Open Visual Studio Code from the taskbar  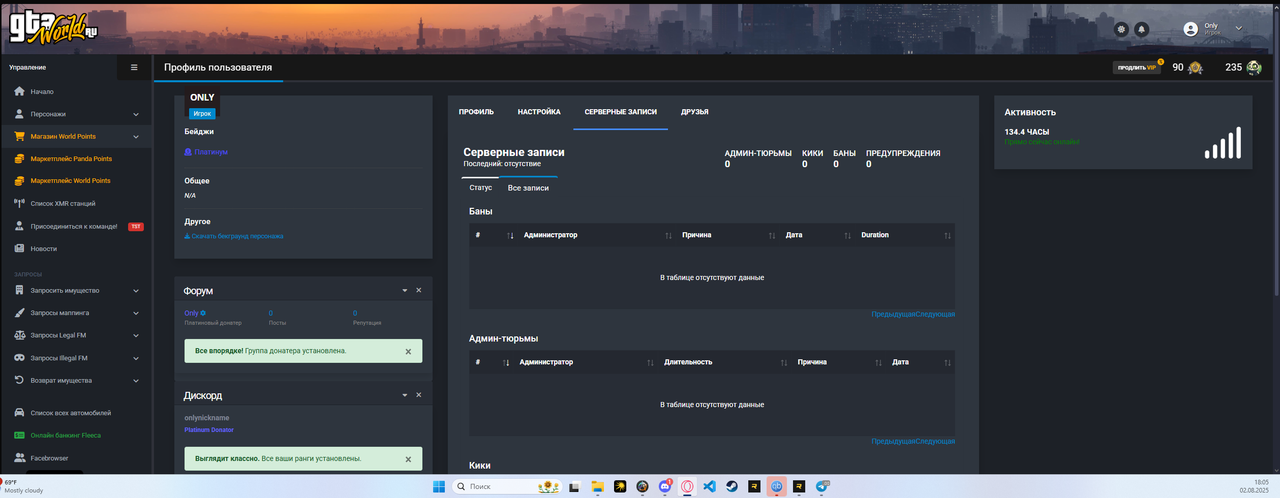[709, 486]
